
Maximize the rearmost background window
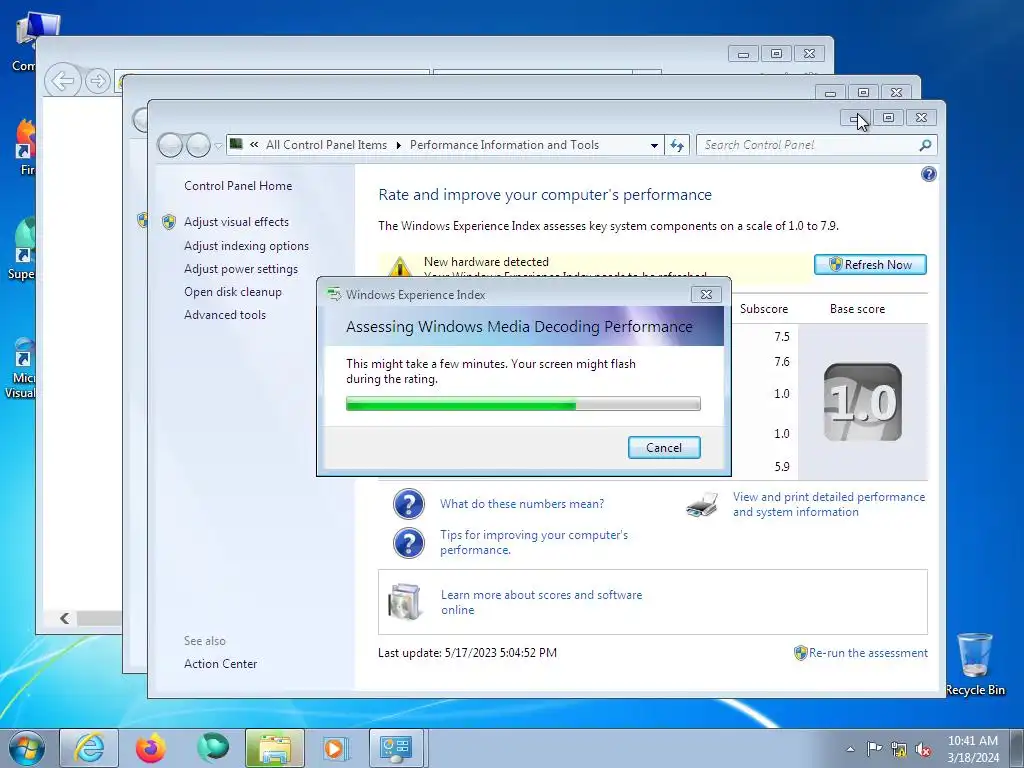[776, 54]
